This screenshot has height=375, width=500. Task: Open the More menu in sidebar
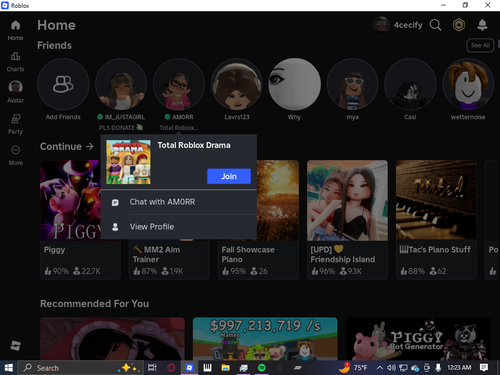(15, 155)
